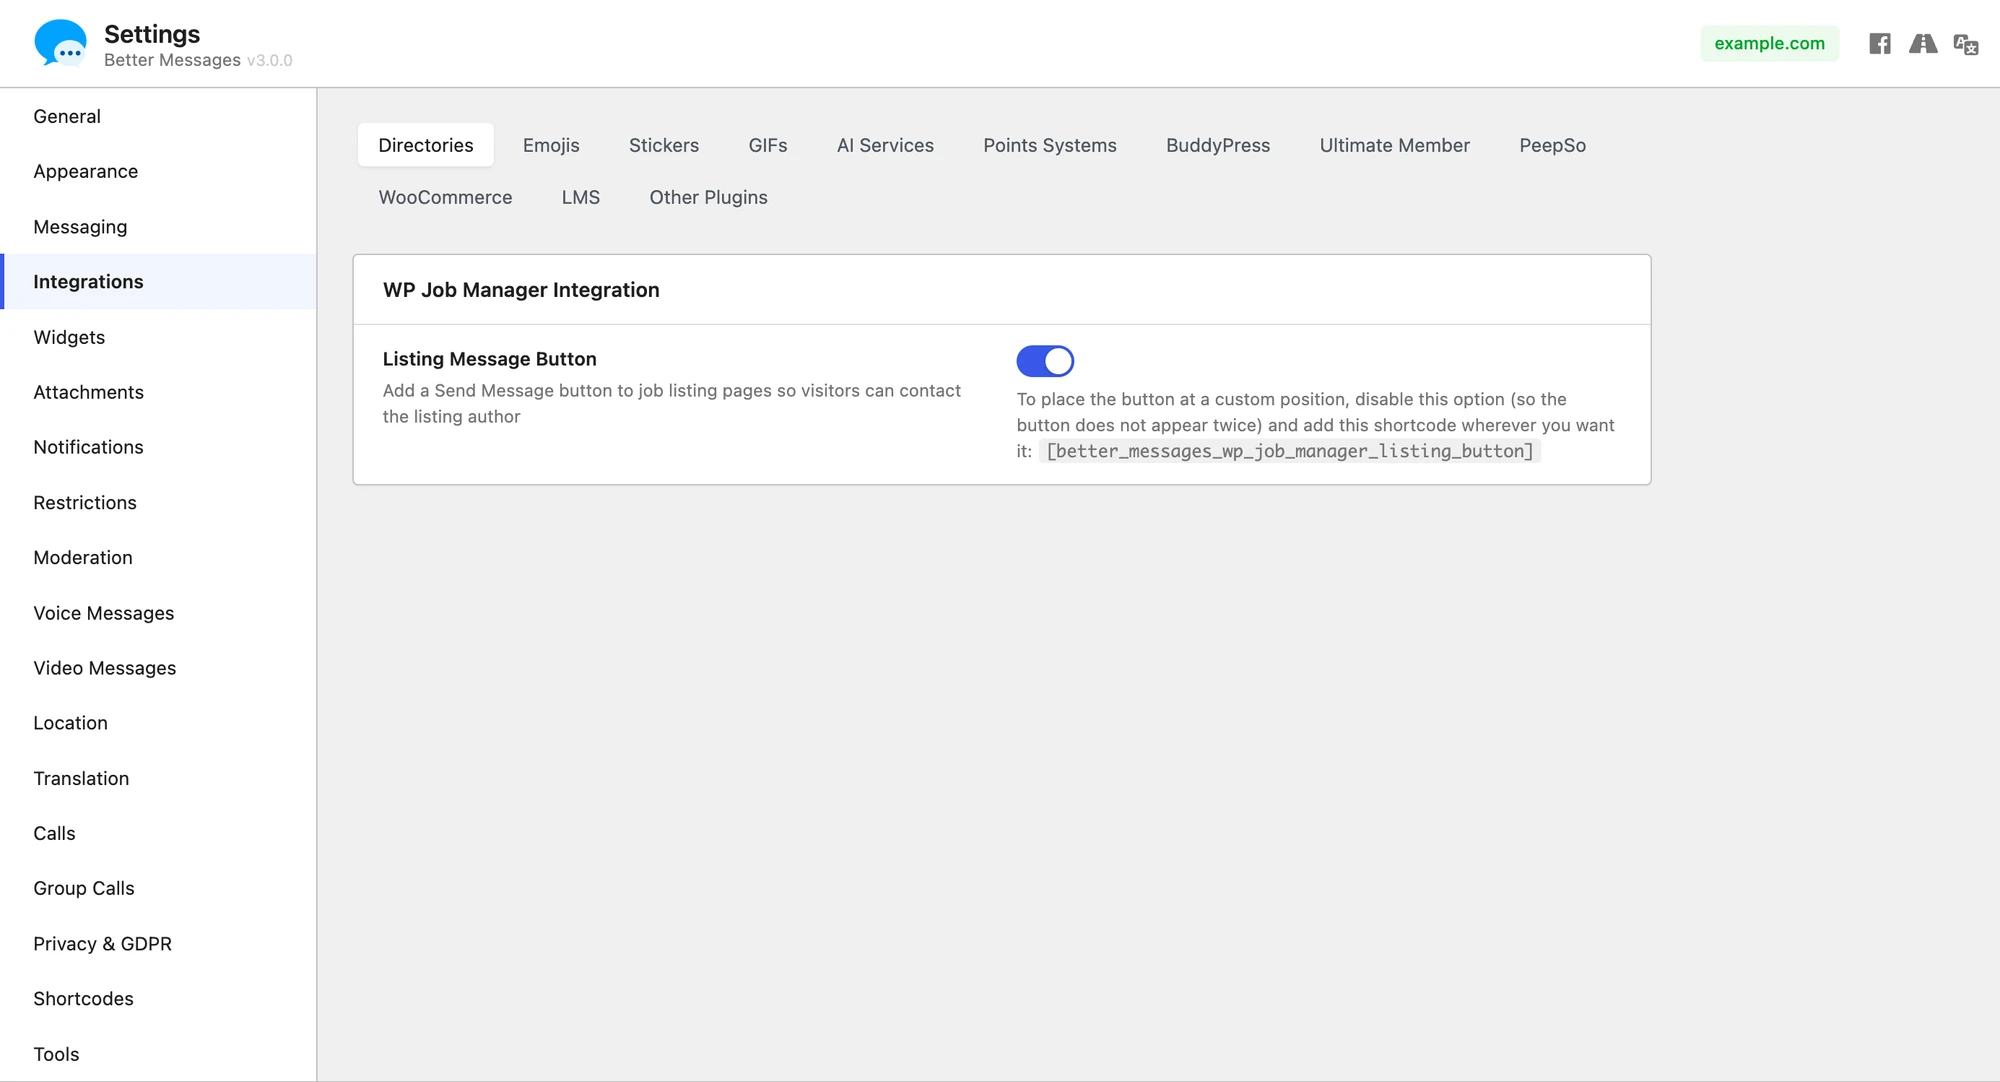The height and width of the screenshot is (1082, 2000).
Task: Go to Calls in the sidebar
Action: click(158, 834)
